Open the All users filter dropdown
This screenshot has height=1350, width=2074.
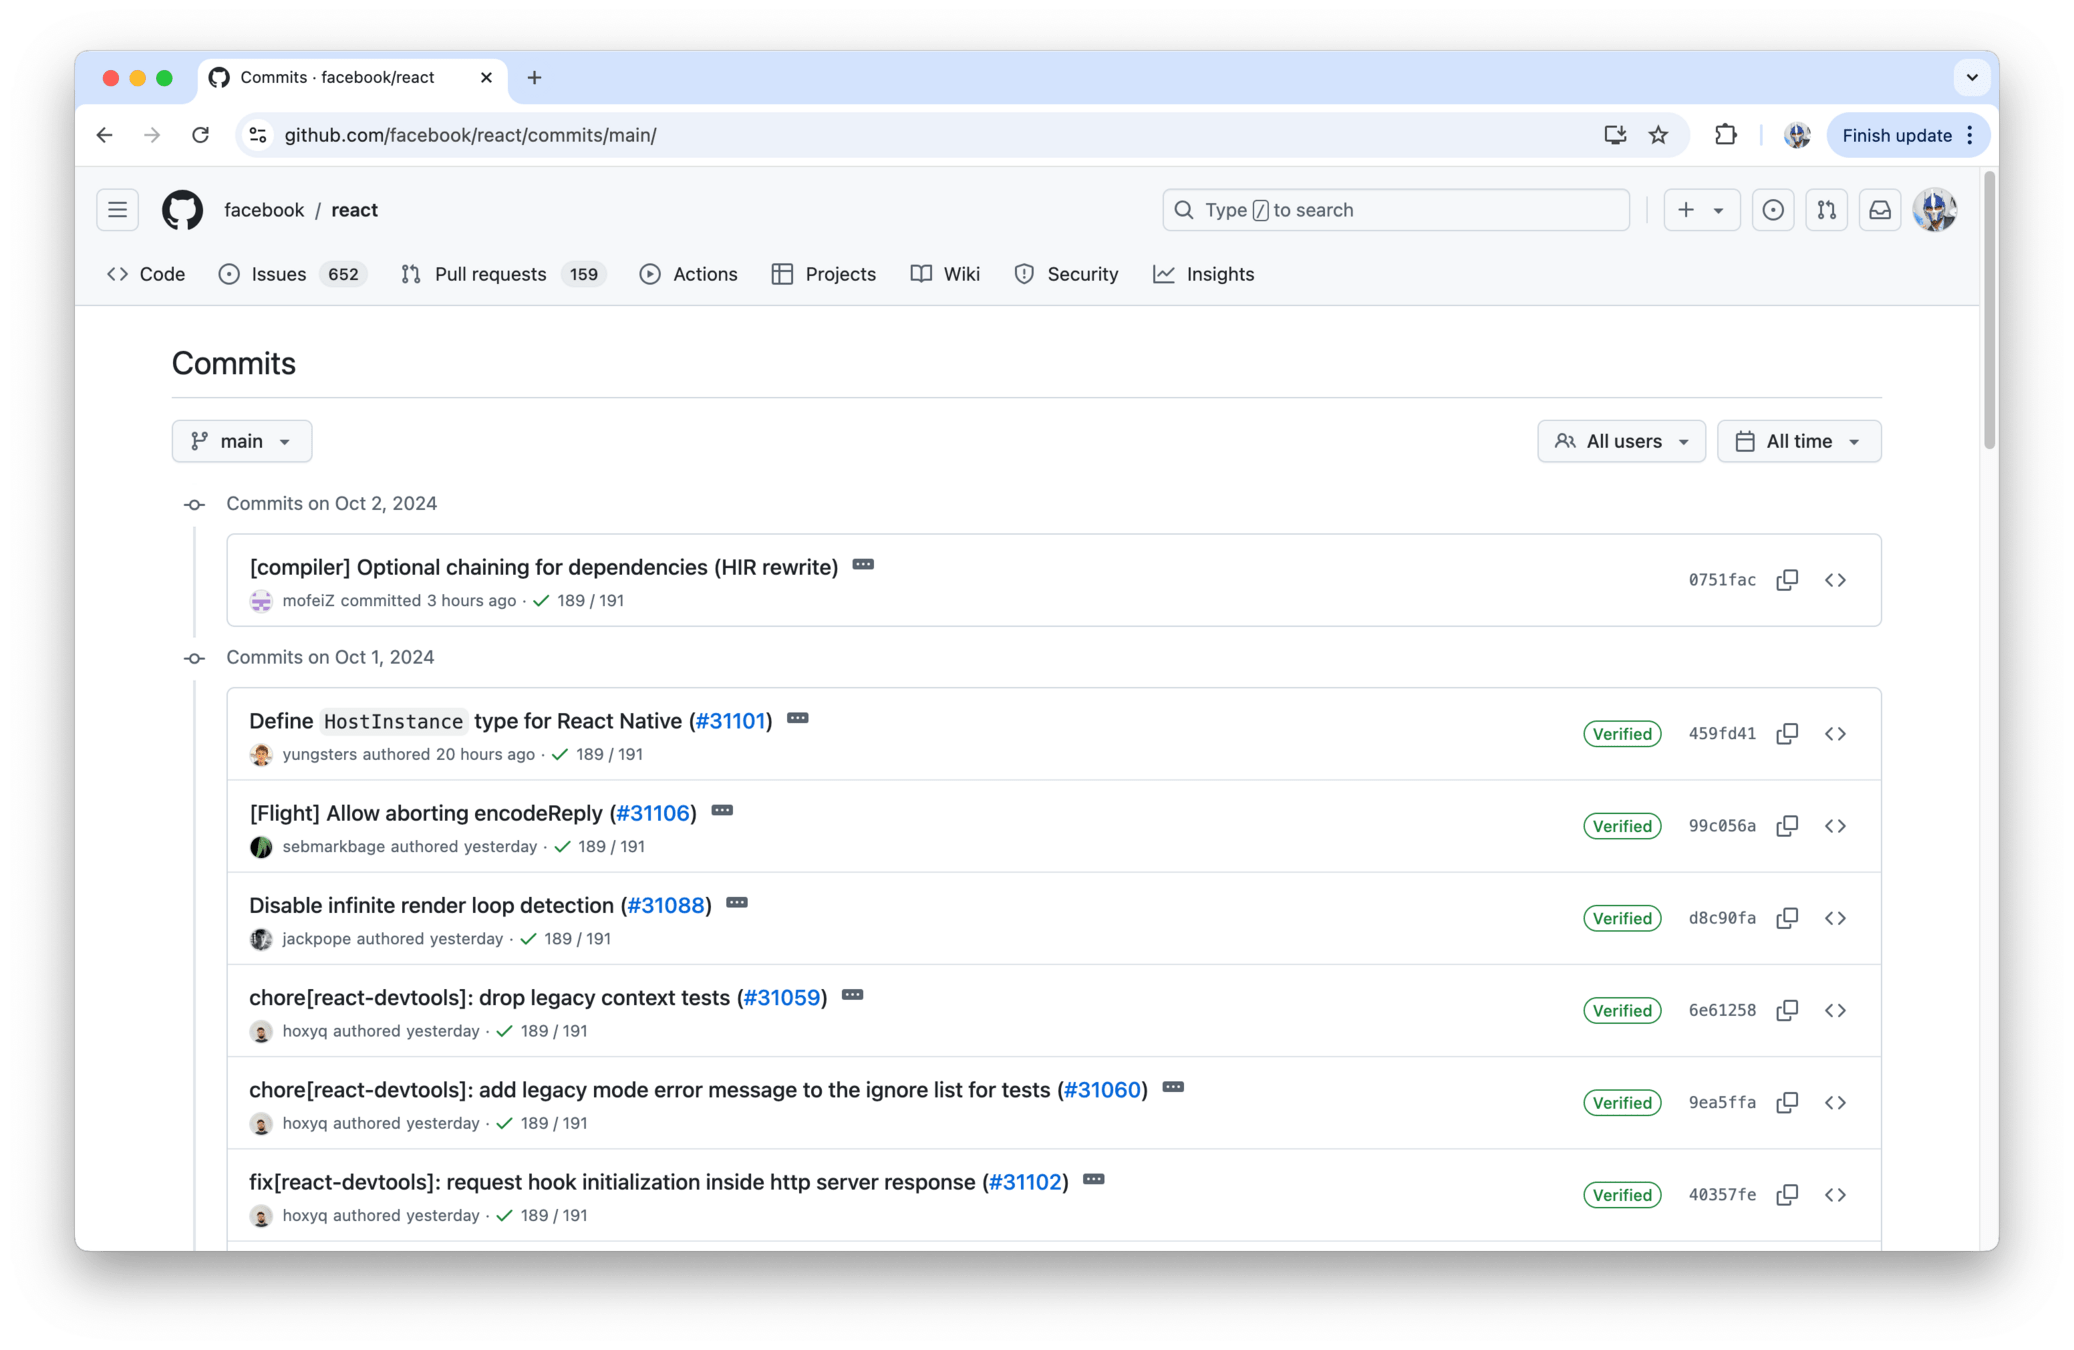pyautogui.click(x=1621, y=441)
